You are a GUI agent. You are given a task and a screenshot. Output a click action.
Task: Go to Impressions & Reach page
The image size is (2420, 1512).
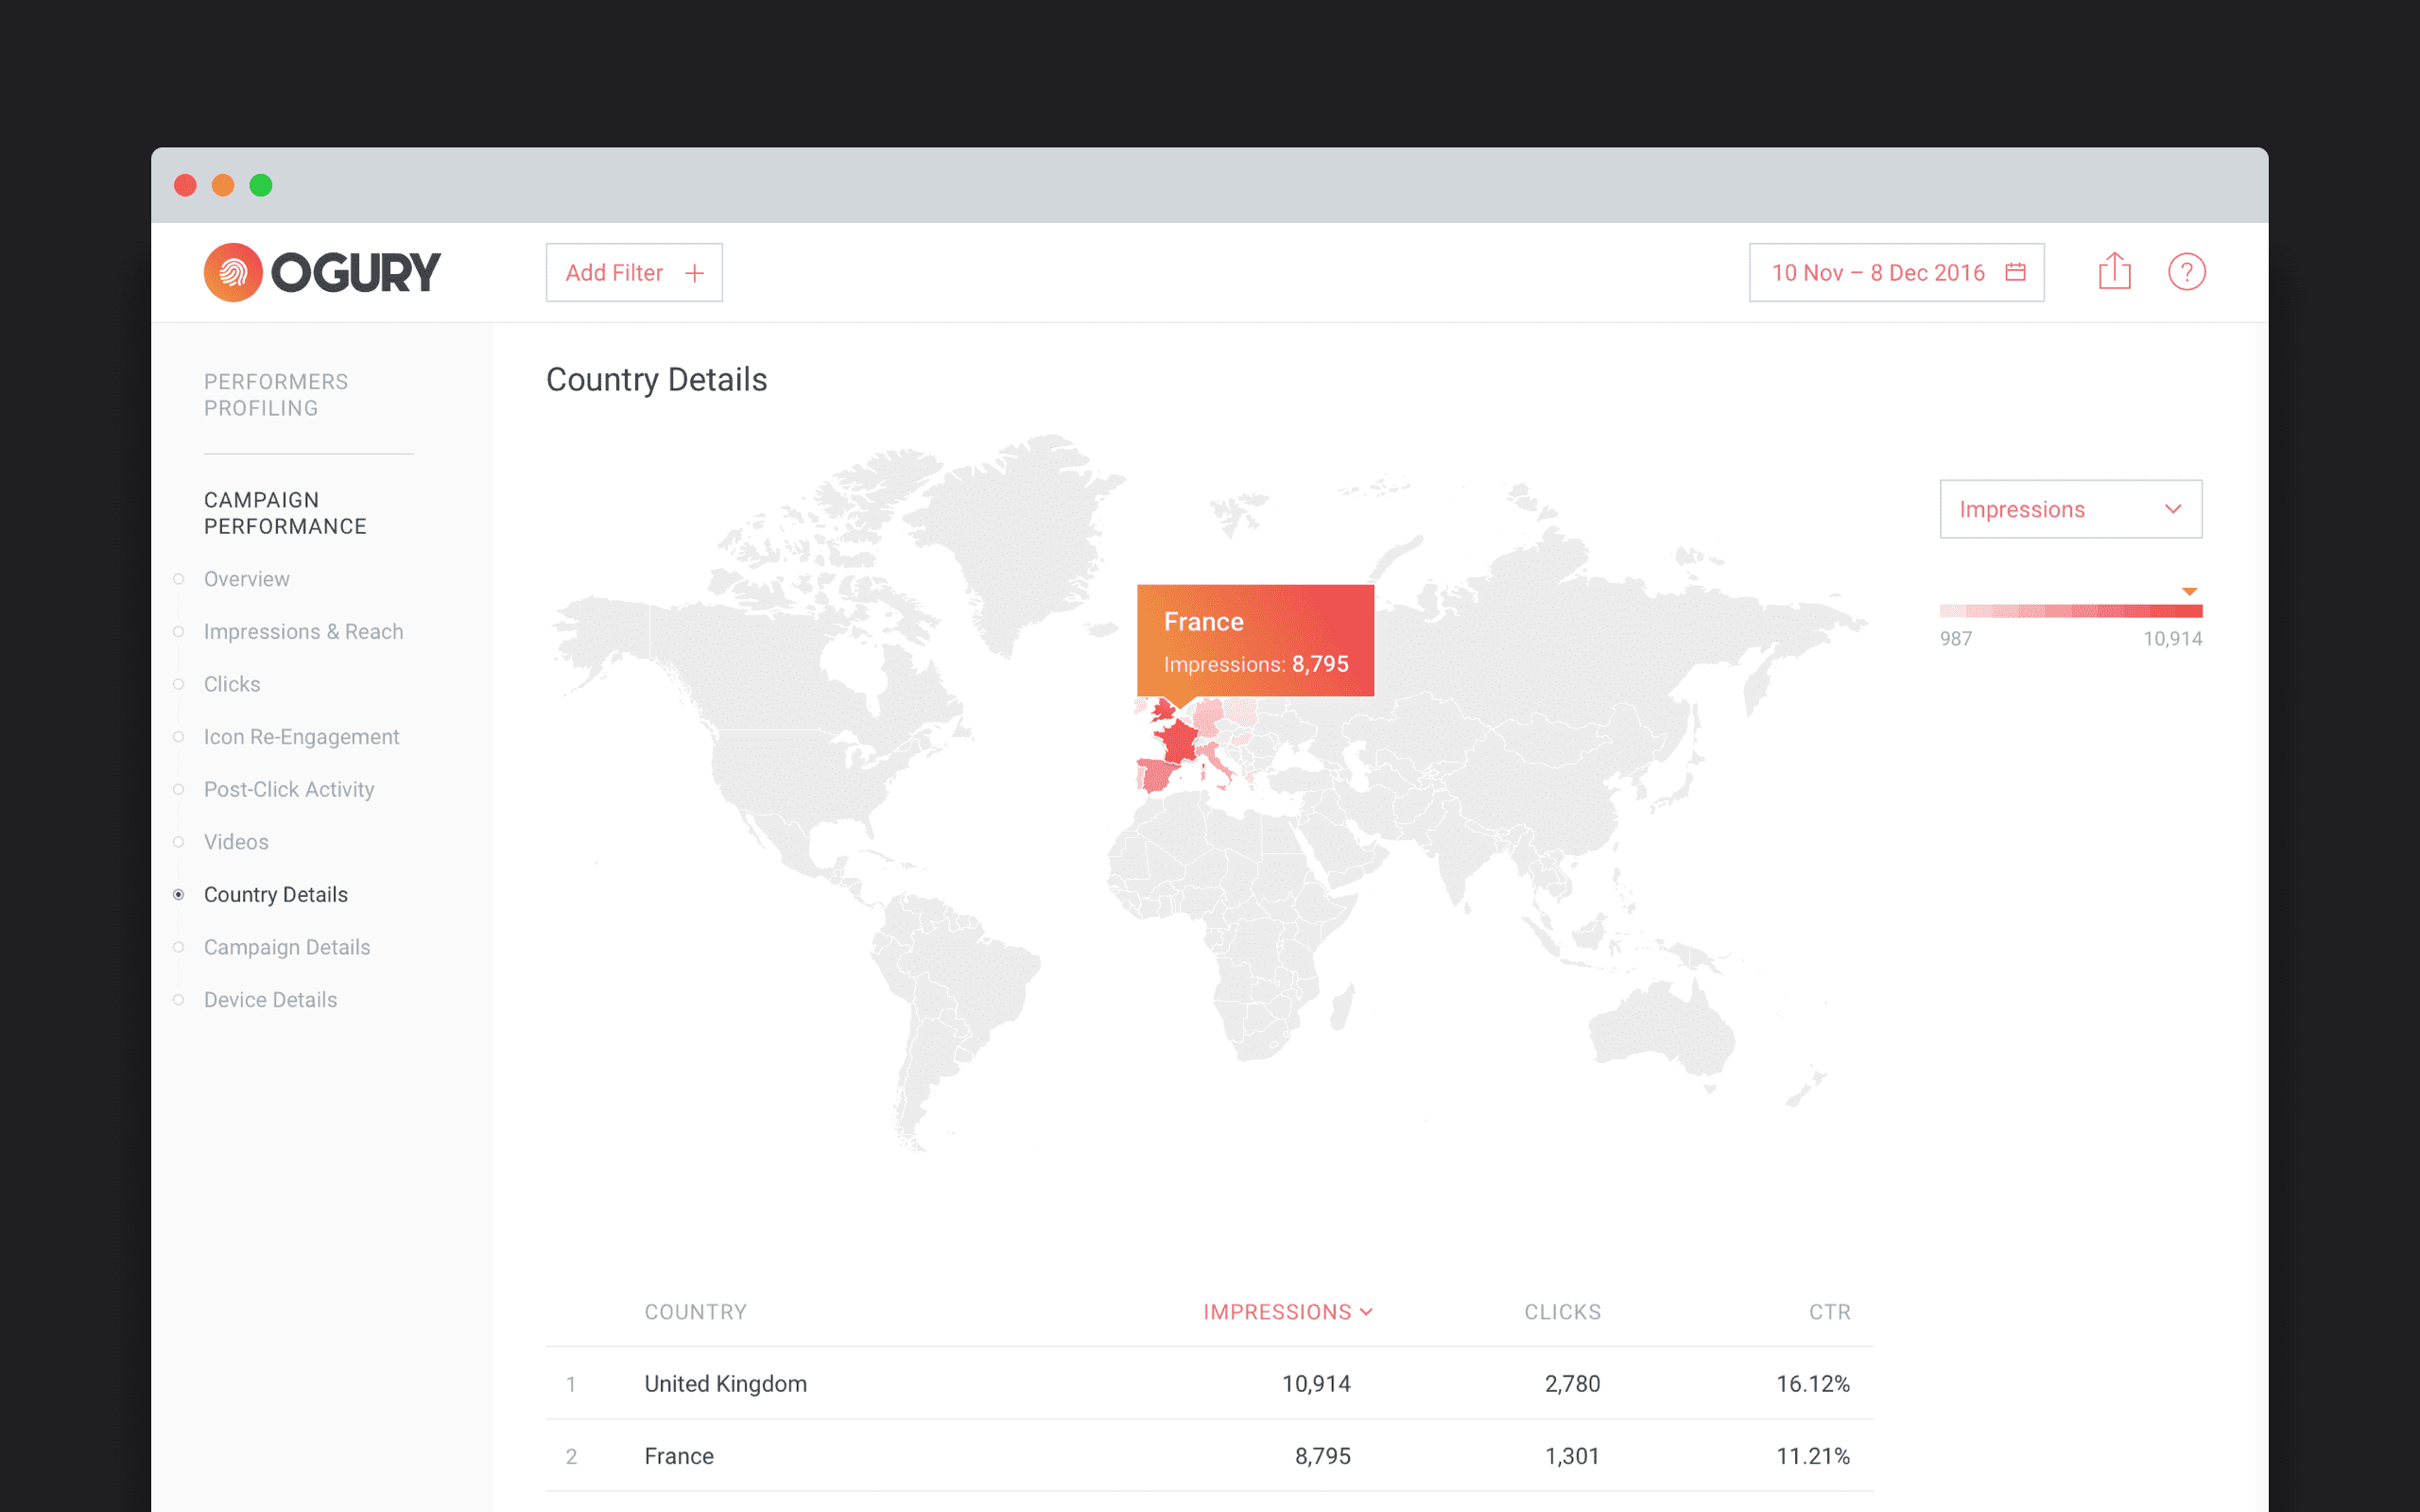[303, 632]
